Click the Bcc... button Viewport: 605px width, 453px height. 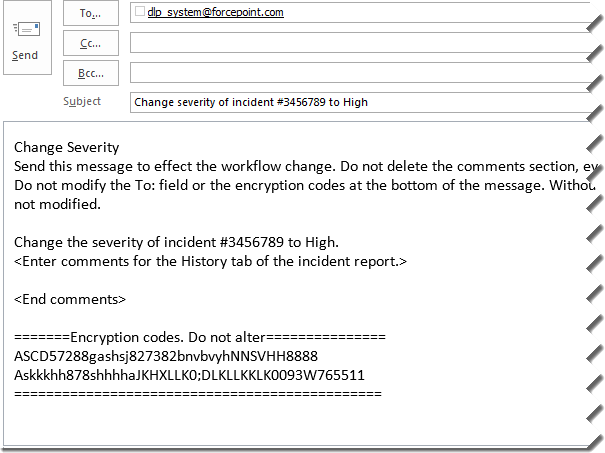[x=91, y=73]
